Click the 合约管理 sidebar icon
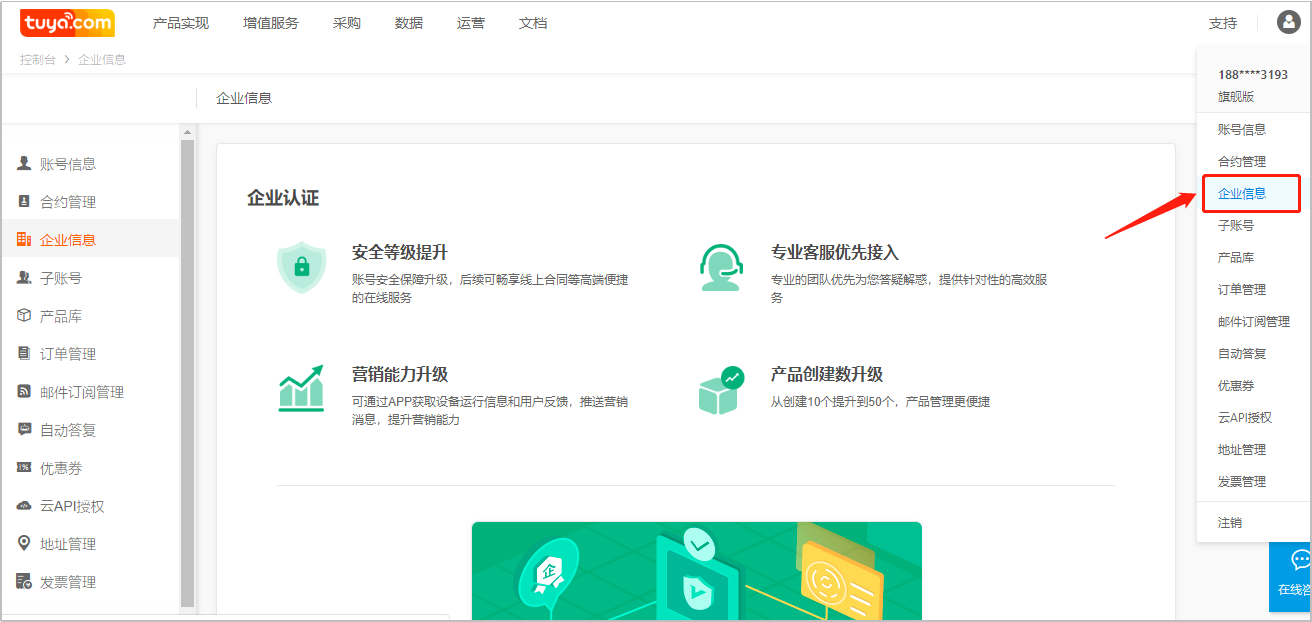The width and height of the screenshot is (1312, 622). (24, 202)
